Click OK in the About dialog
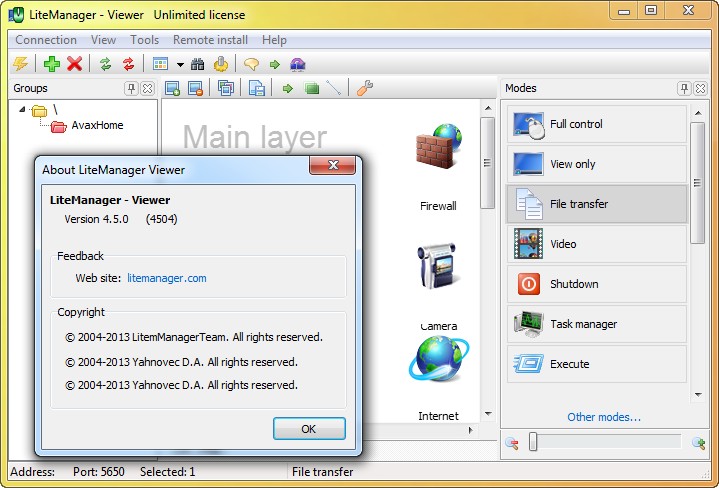 coord(309,429)
